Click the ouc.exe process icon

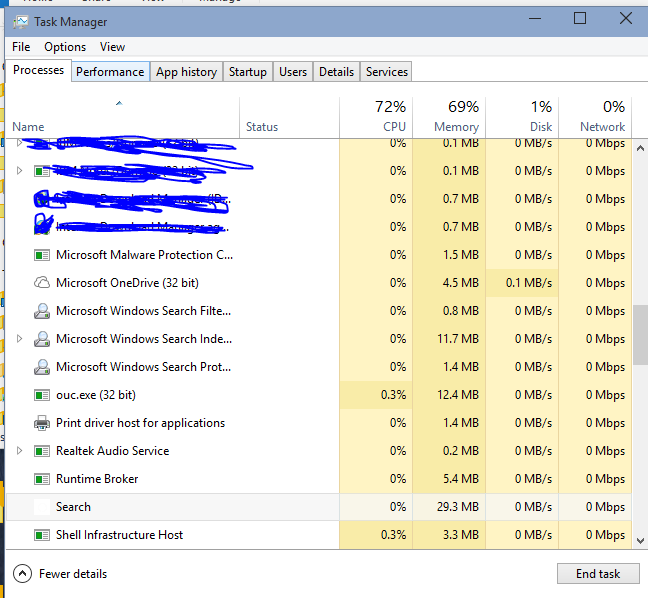click(42, 395)
